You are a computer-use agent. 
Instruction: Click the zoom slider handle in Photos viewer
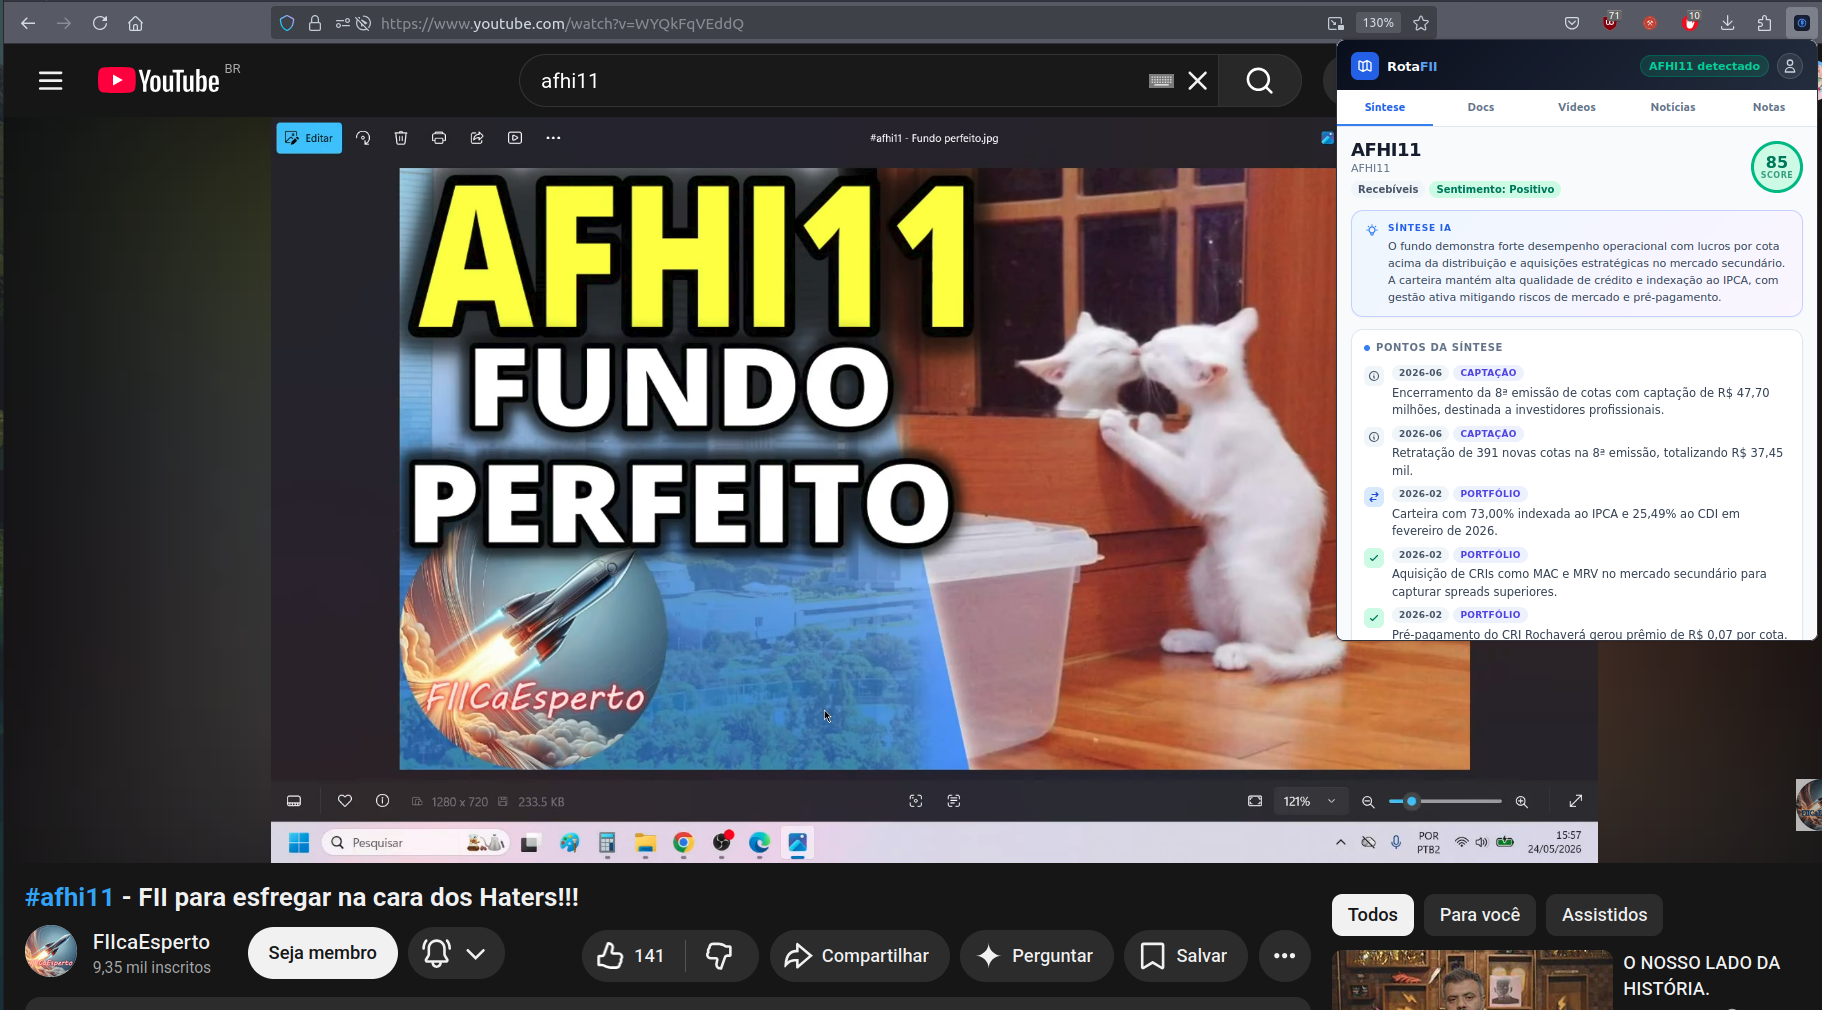[x=1412, y=801]
